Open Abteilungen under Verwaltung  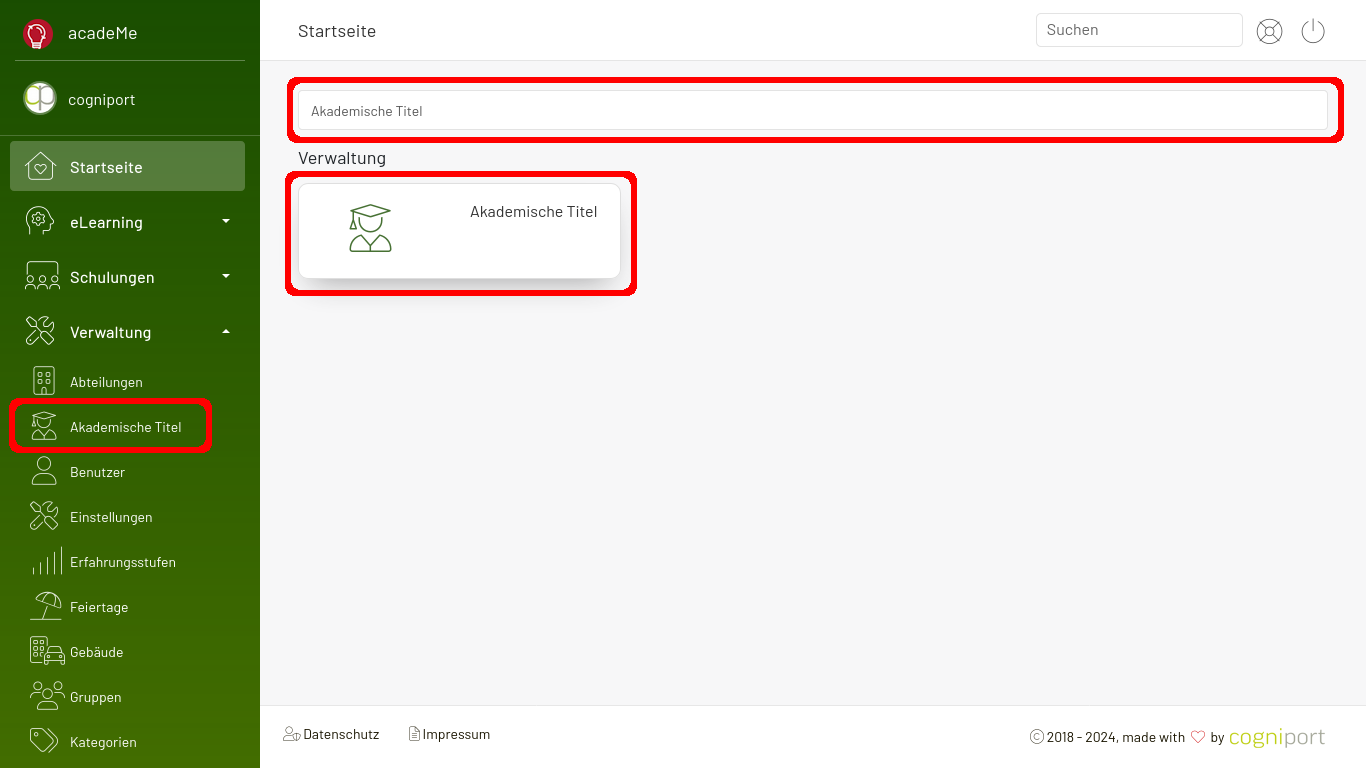pyautogui.click(x=106, y=382)
